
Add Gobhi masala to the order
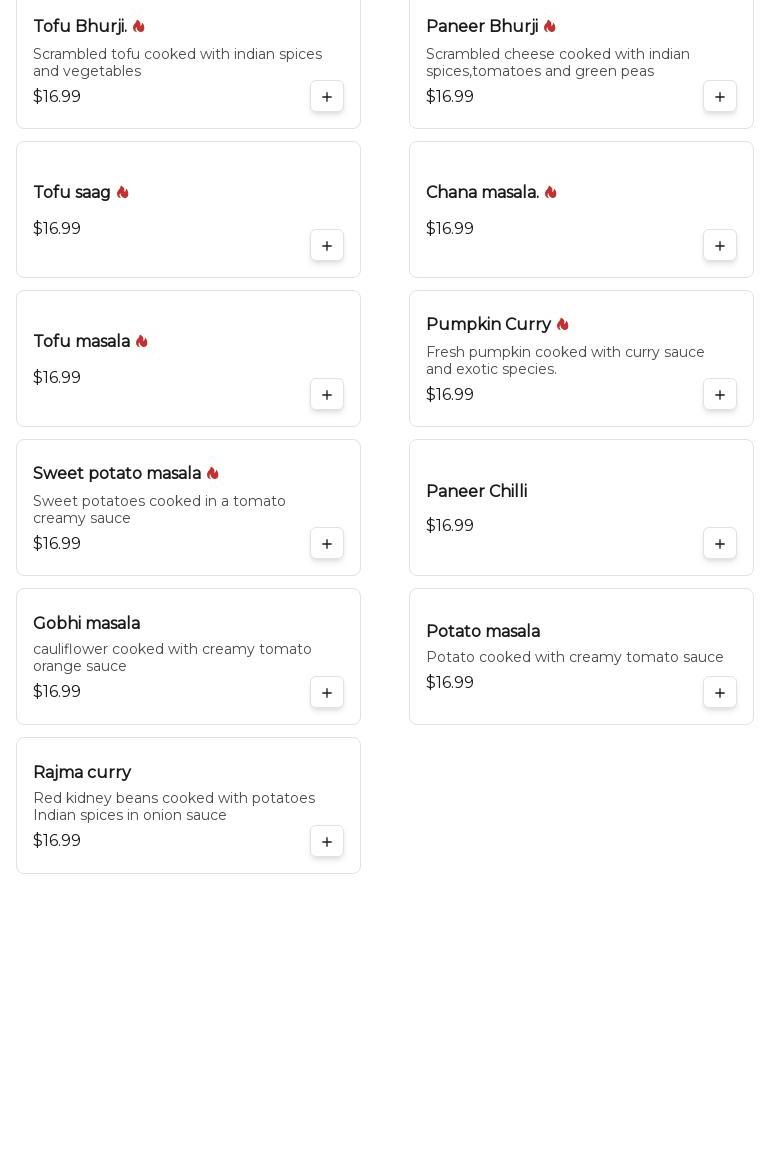click(327, 693)
